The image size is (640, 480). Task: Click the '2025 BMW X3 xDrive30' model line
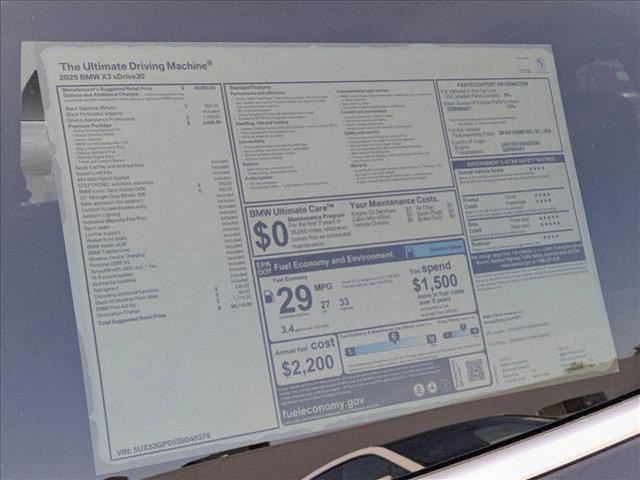[x=102, y=77]
